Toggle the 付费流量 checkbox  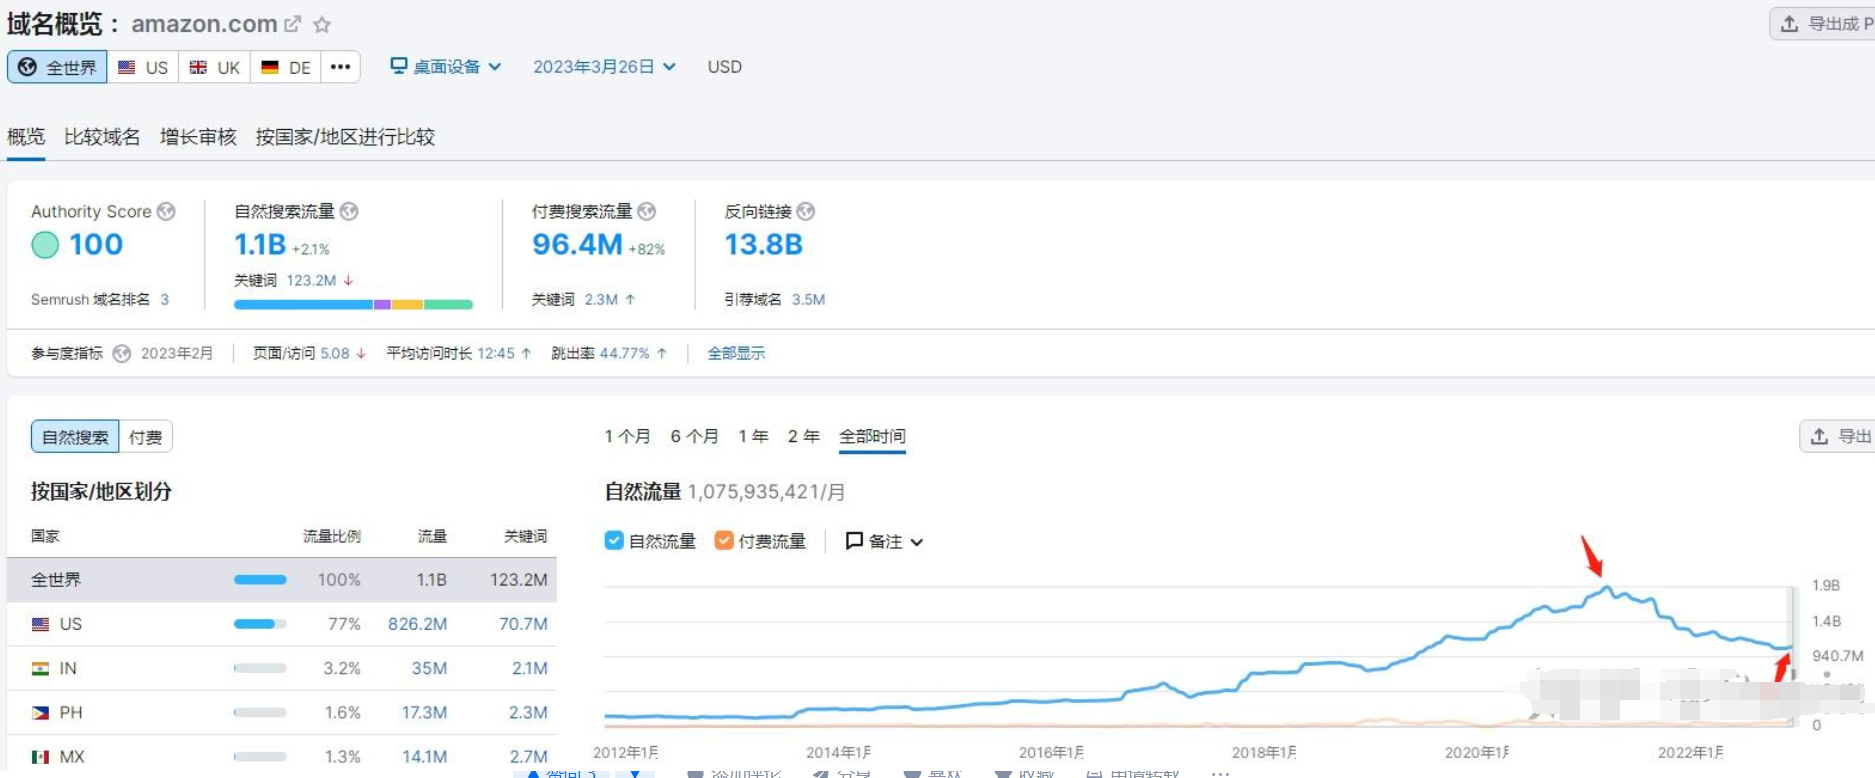[724, 541]
